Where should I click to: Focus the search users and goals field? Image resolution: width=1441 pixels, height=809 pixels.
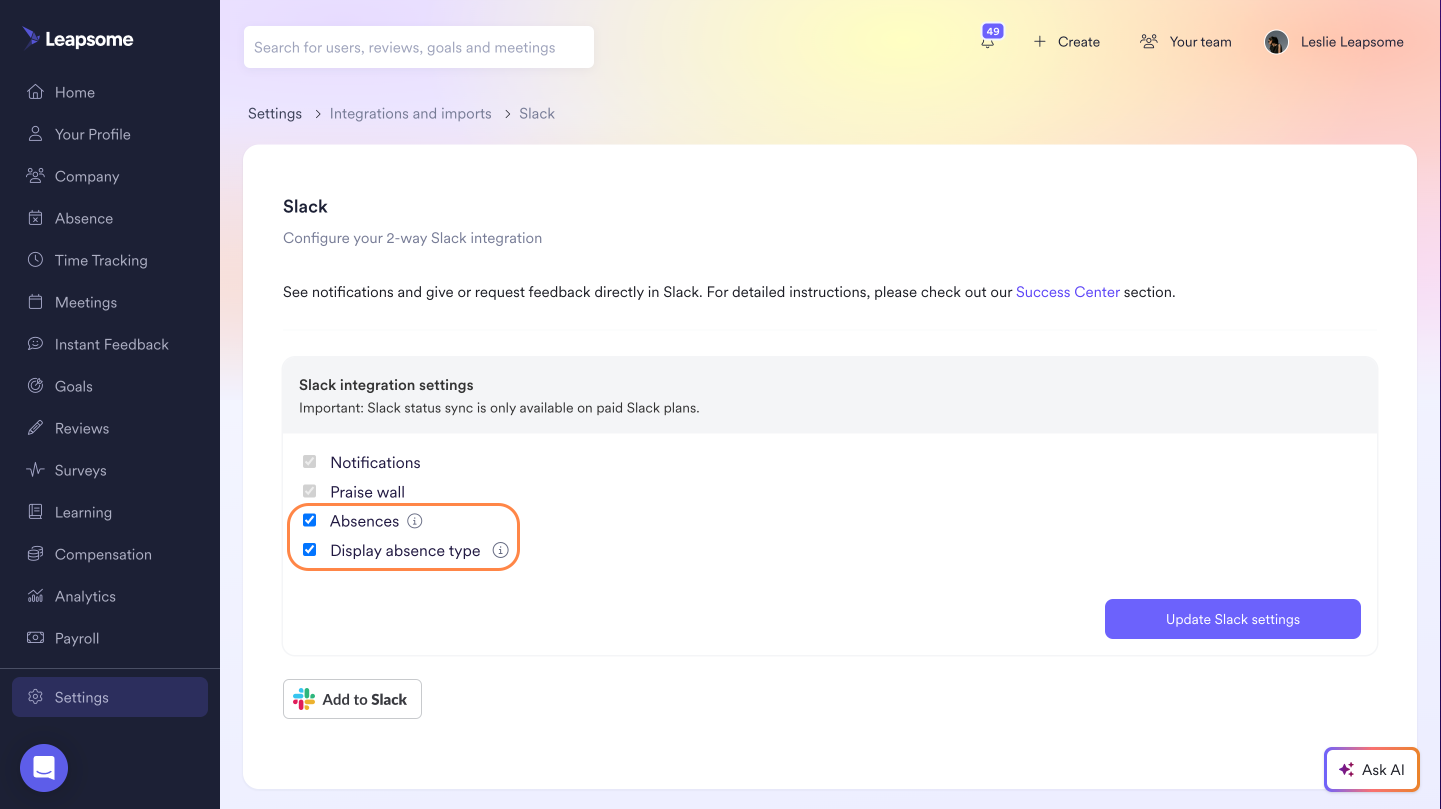click(419, 47)
